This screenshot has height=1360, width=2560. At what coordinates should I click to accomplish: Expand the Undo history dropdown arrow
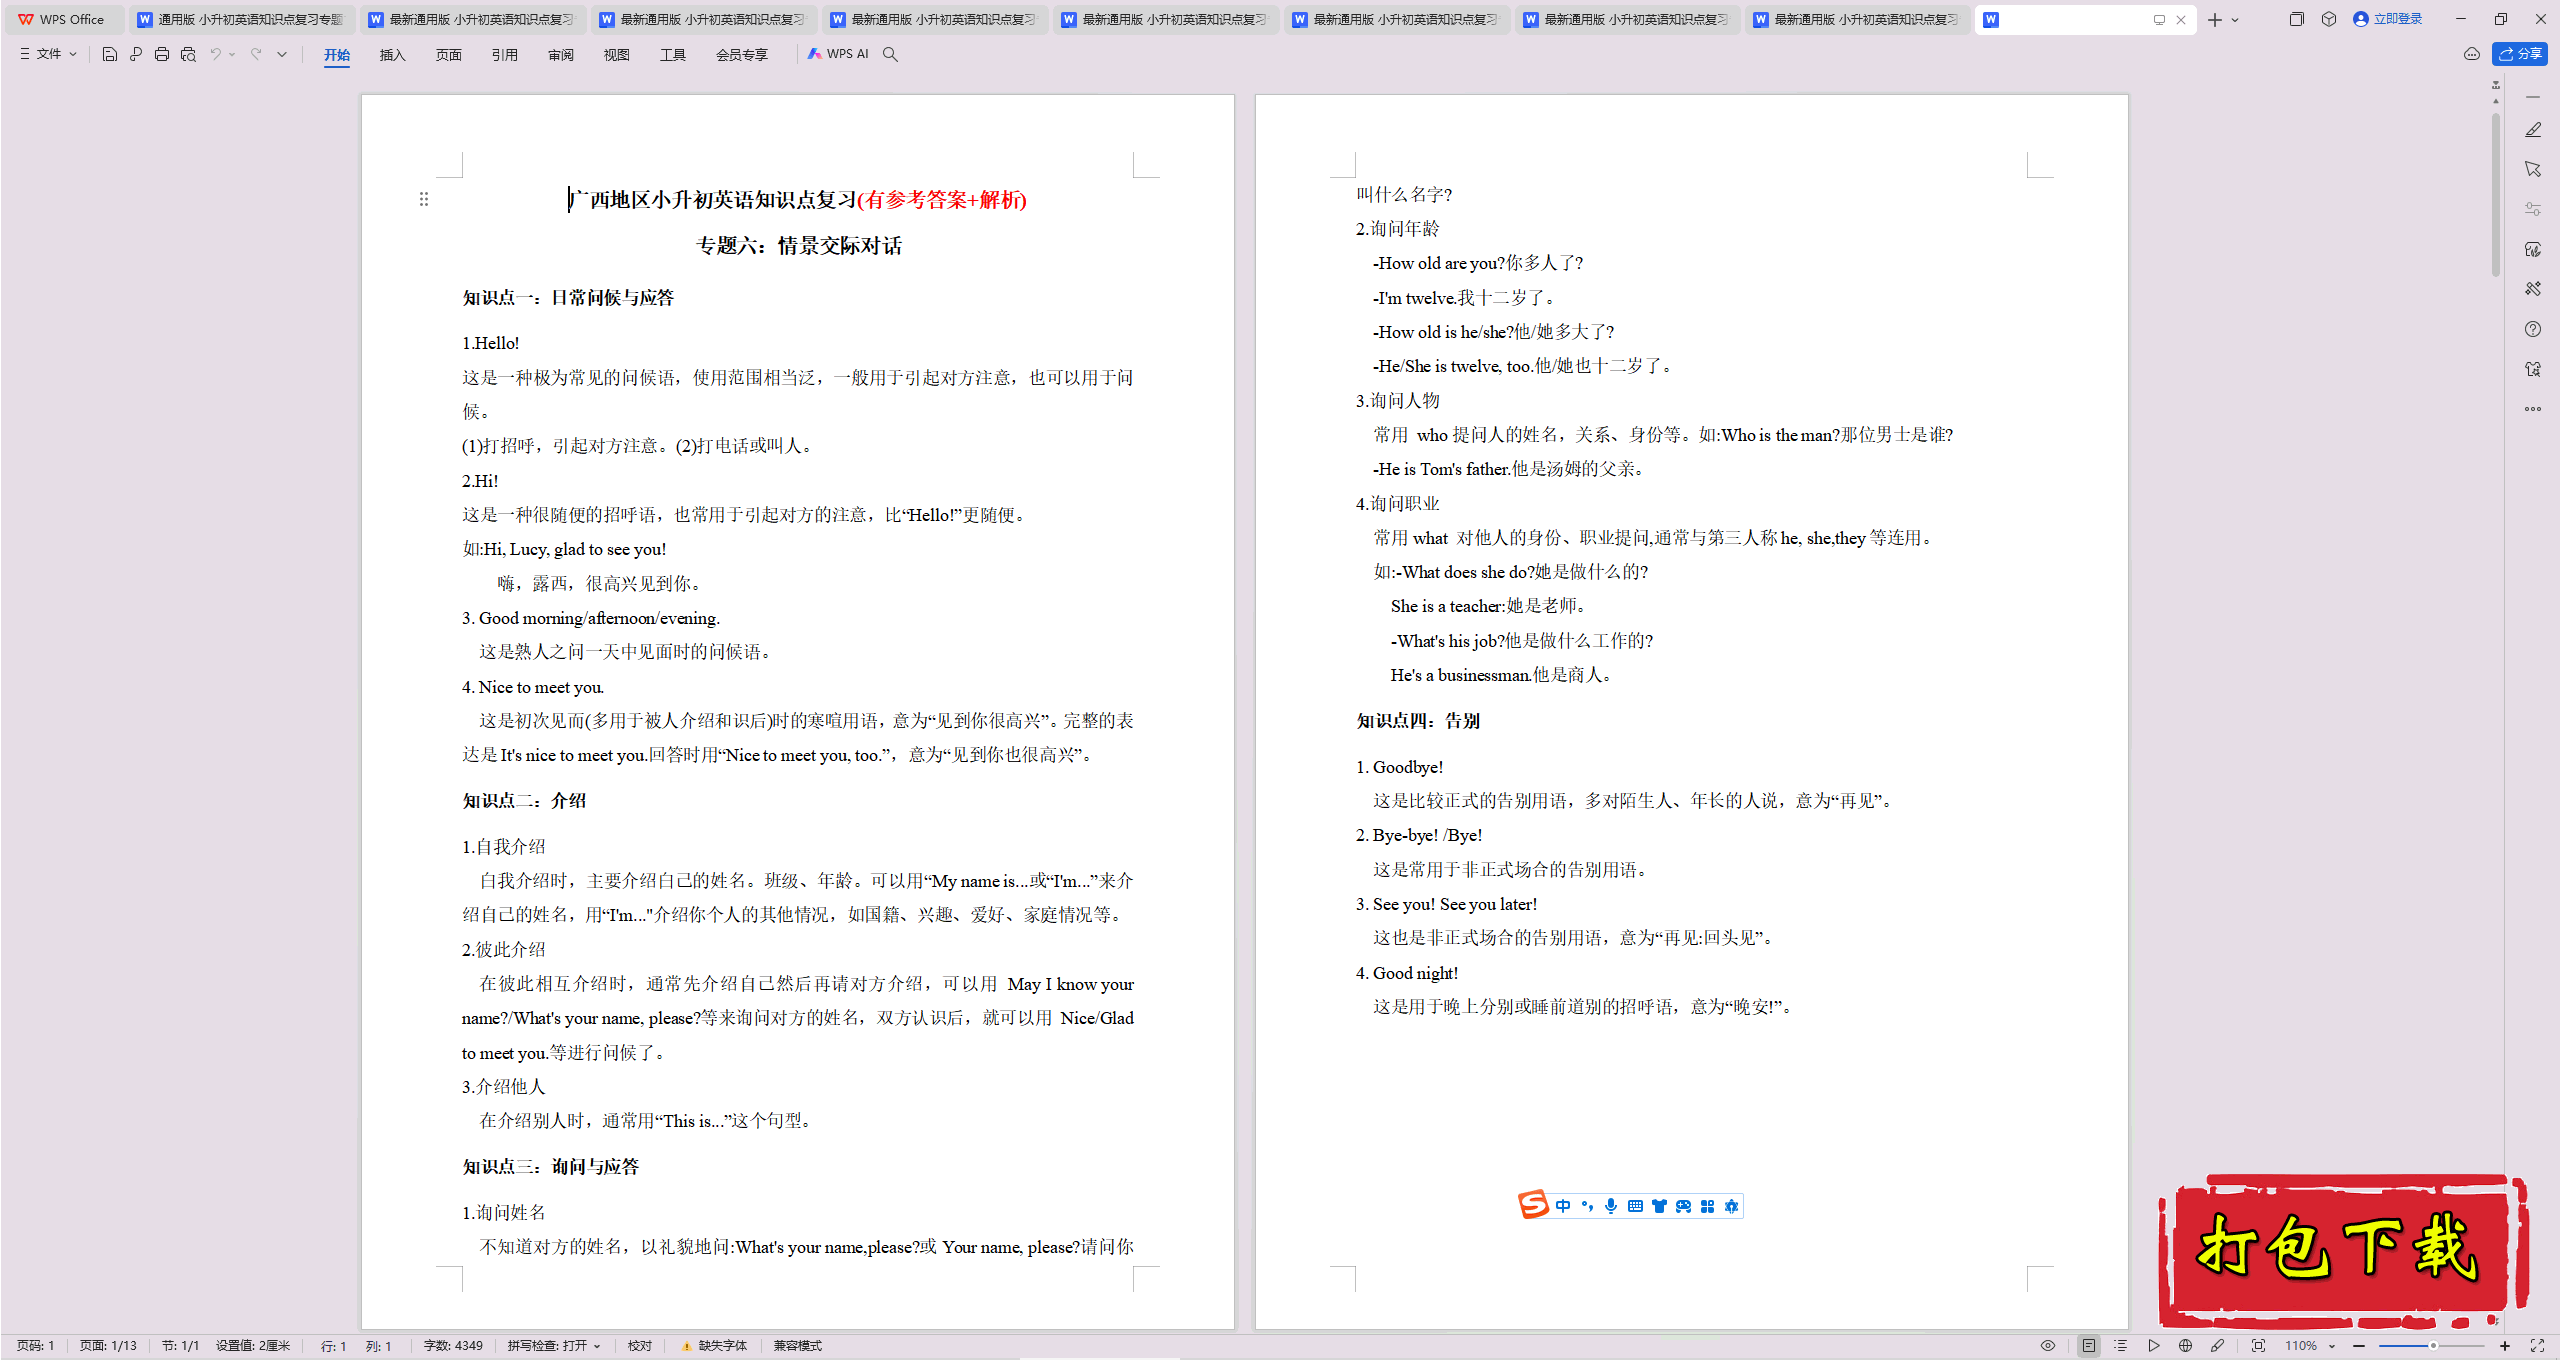pyautogui.click(x=232, y=54)
